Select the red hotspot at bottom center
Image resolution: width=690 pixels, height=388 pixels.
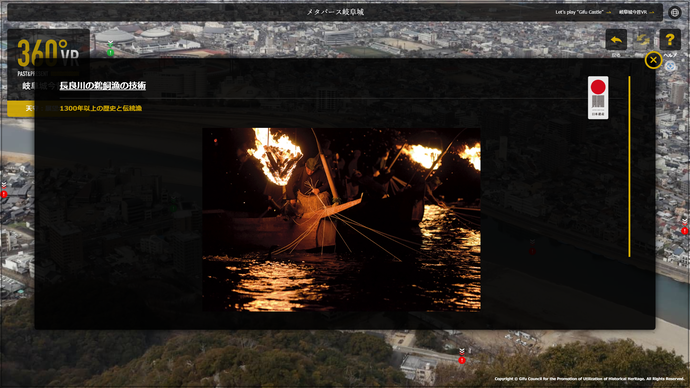[462, 360]
